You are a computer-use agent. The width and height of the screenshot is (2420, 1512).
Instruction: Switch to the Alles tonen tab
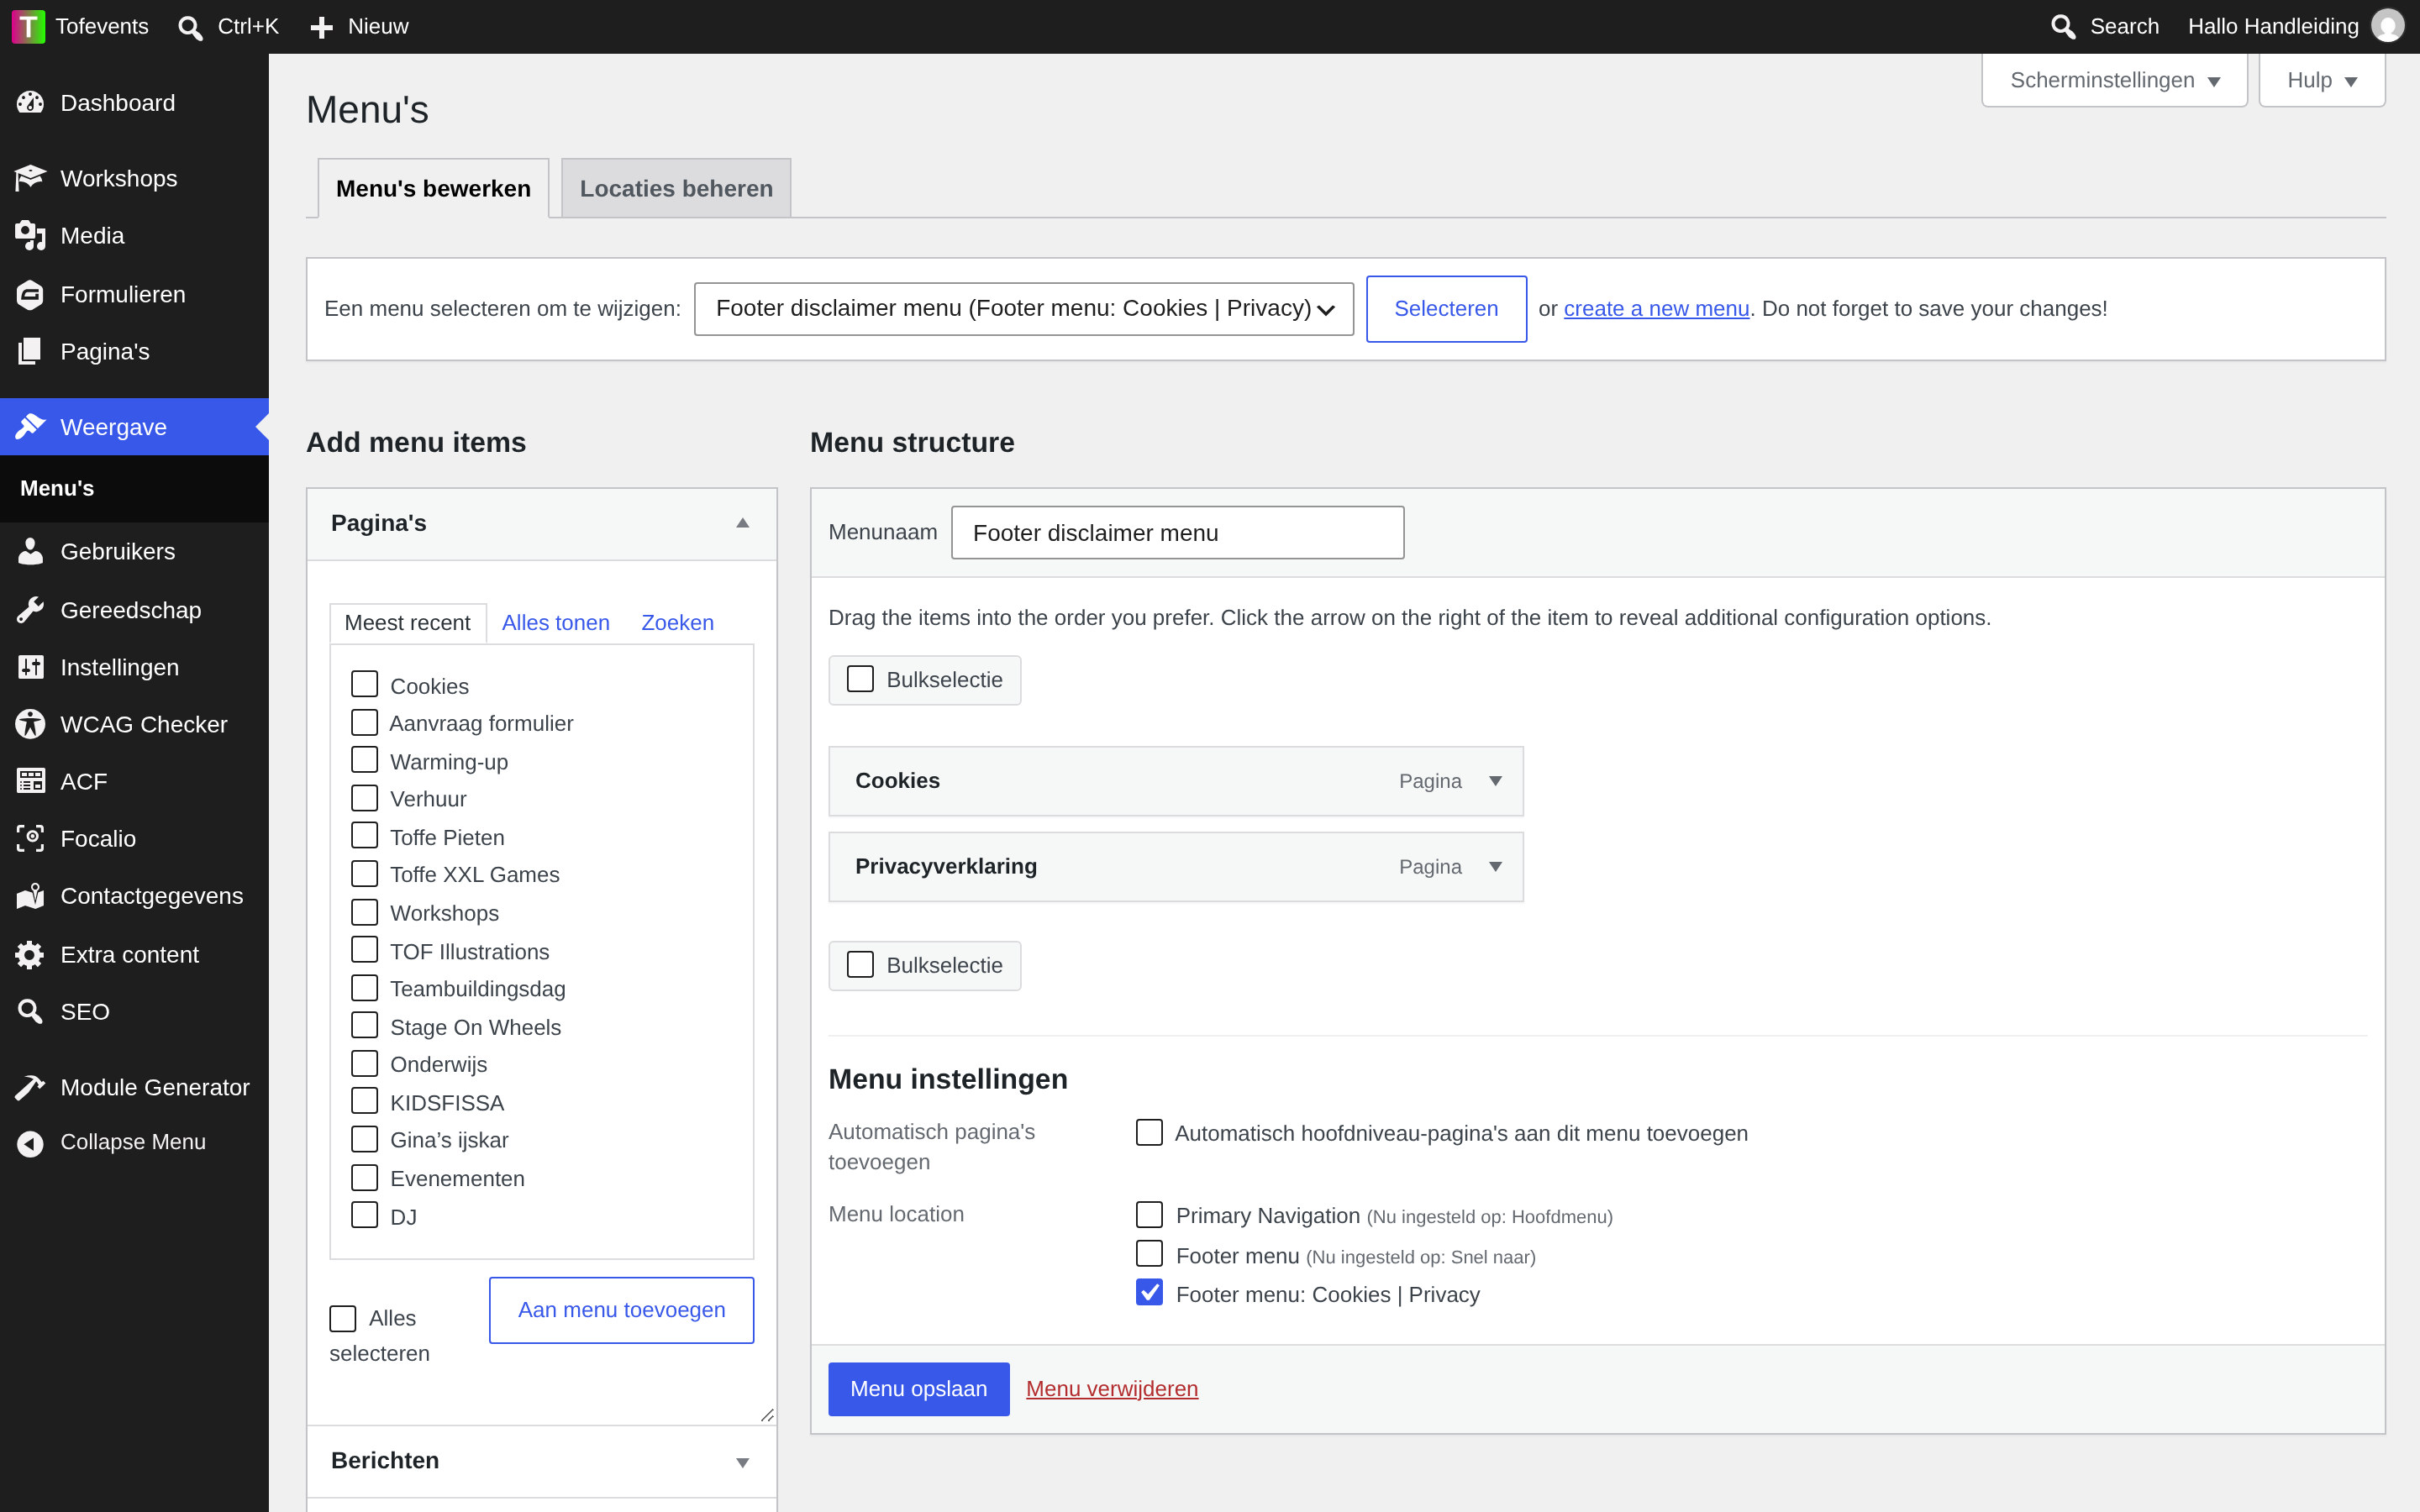pos(555,622)
